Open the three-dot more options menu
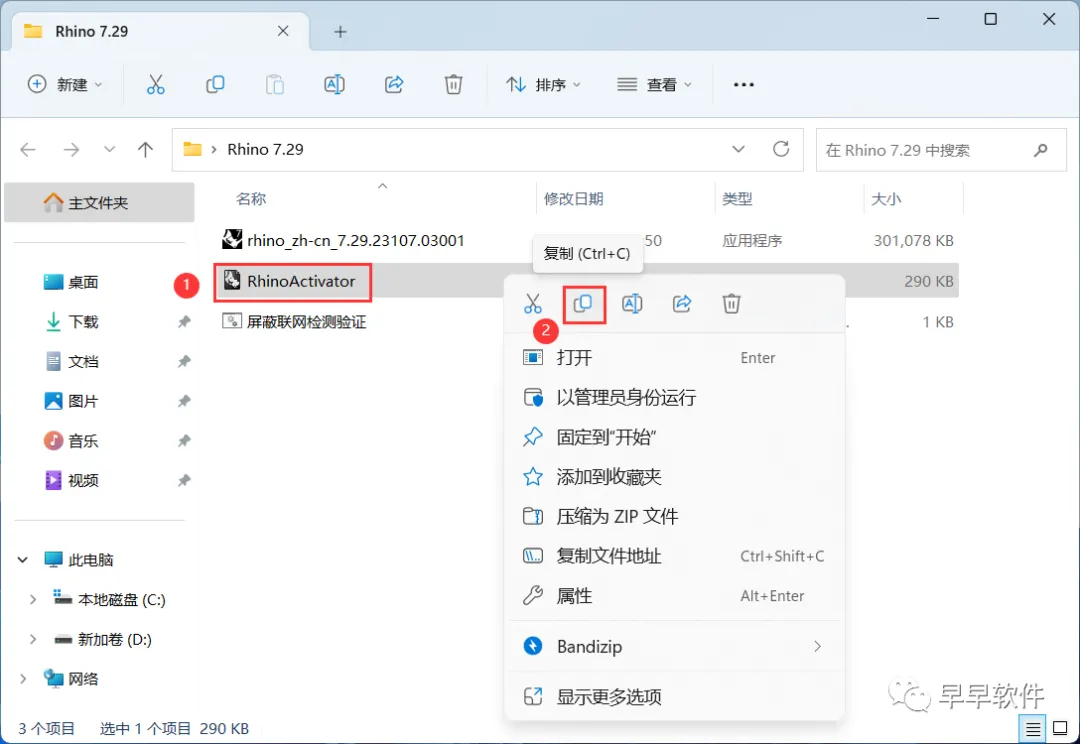1080x744 pixels. coord(744,85)
